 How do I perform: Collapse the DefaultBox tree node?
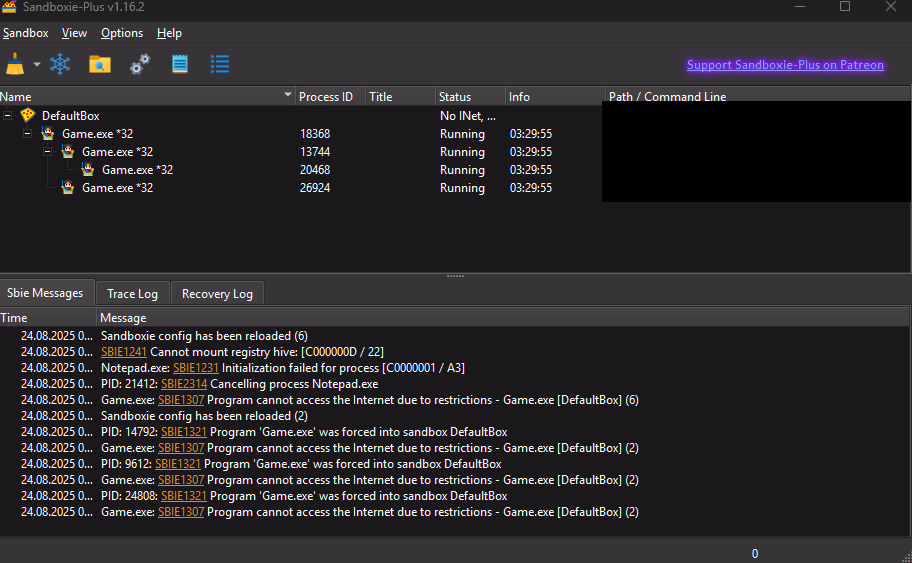8,116
